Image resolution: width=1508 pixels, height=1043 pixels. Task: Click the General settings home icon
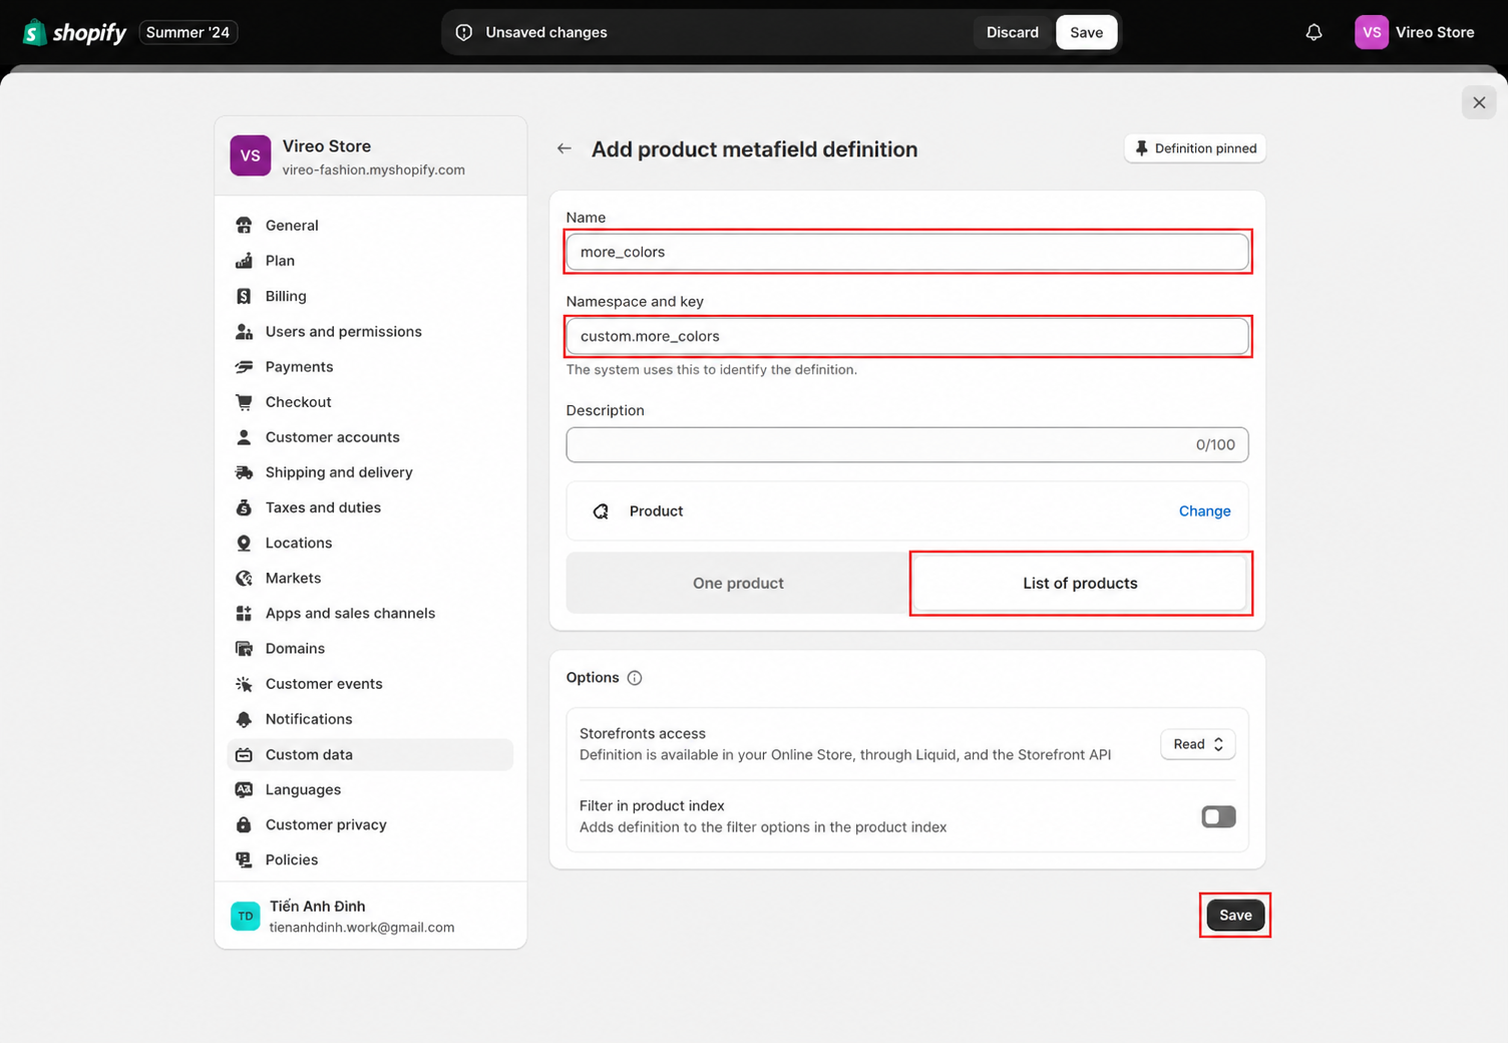244,225
